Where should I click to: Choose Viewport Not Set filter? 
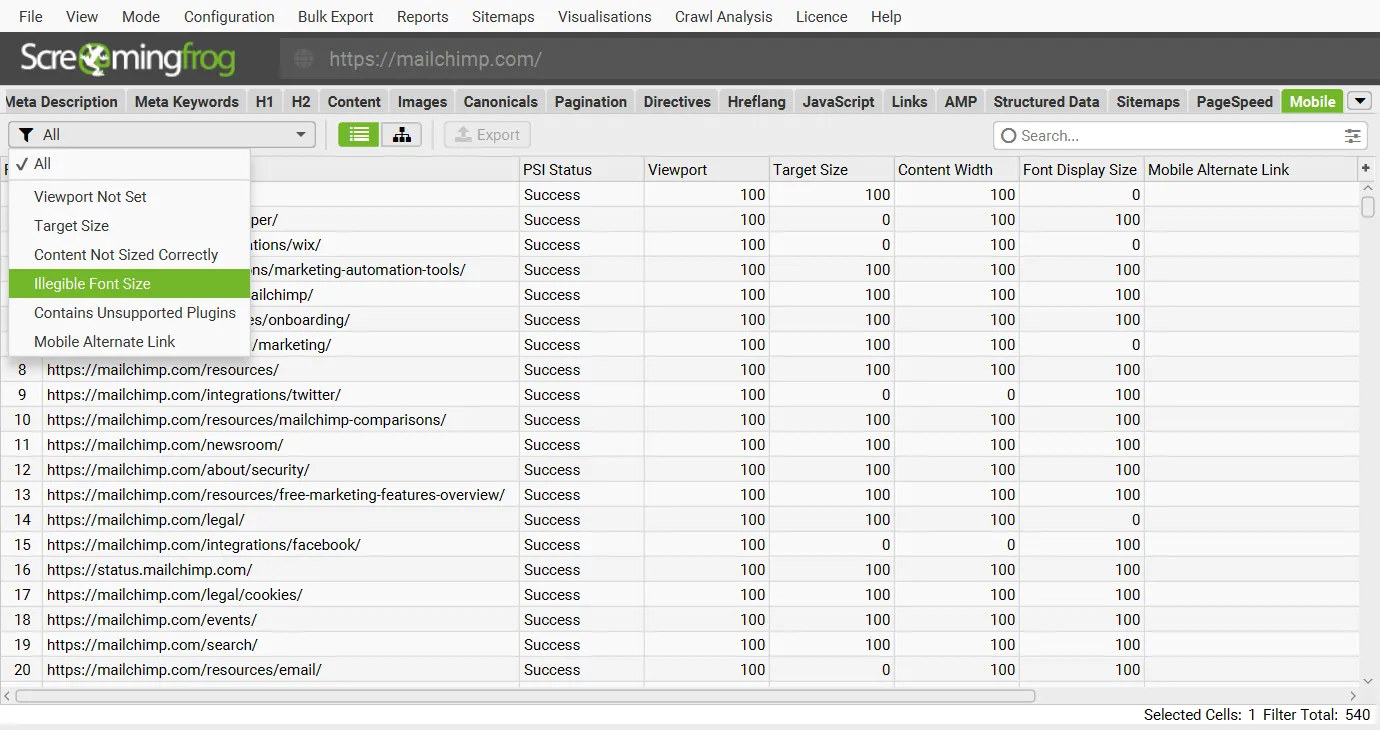click(x=90, y=197)
